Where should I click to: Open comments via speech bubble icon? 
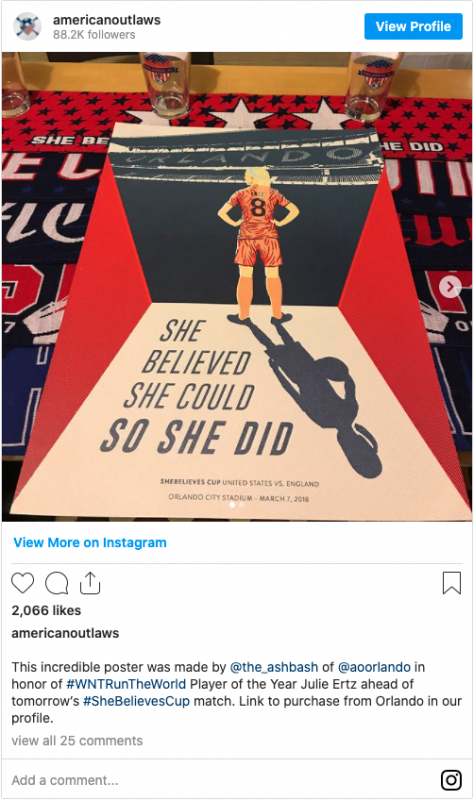tap(57, 583)
